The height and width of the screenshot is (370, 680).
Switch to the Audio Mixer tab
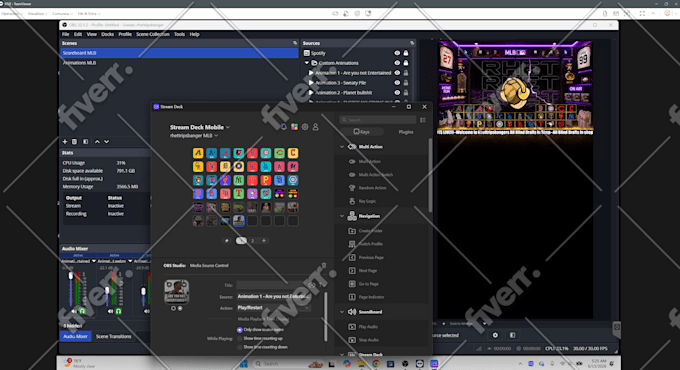click(x=75, y=336)
